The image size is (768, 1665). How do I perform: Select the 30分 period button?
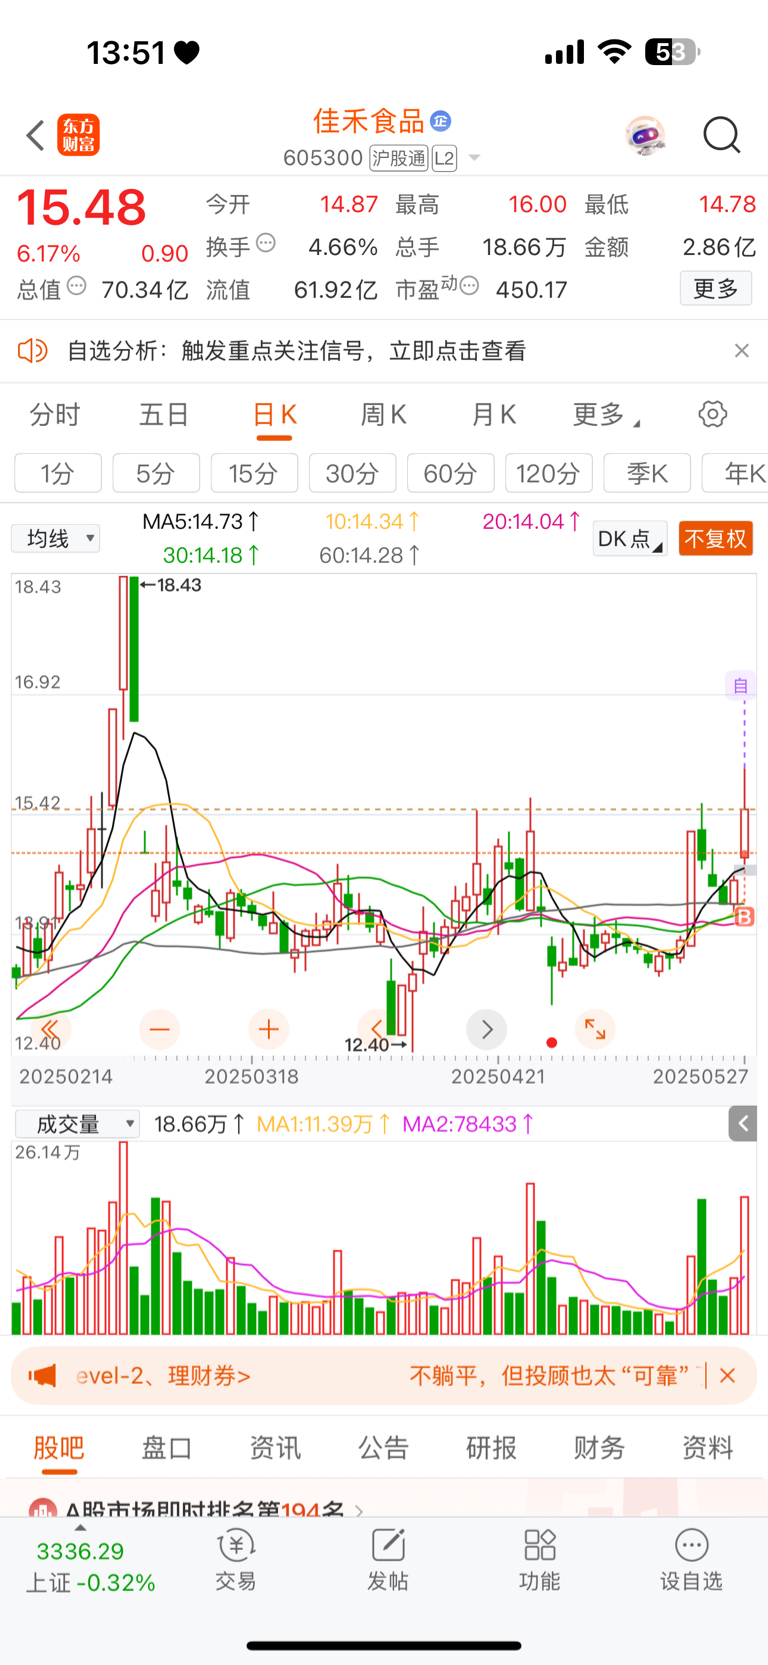(x=353, y=473)
